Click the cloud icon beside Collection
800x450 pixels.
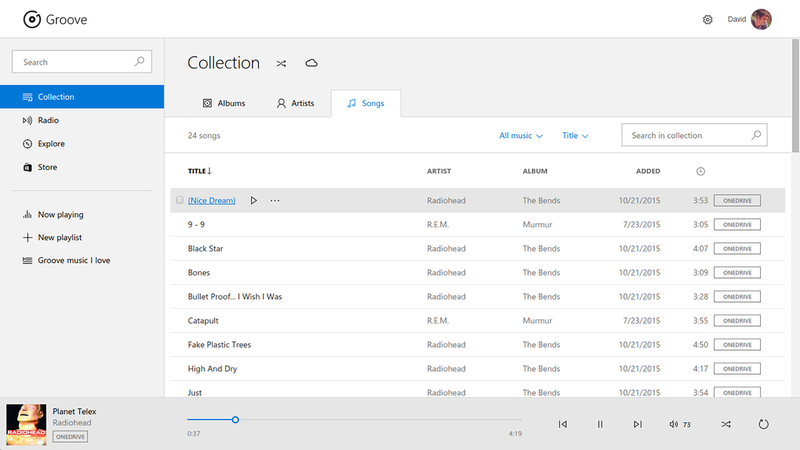[x=311, y=63]
